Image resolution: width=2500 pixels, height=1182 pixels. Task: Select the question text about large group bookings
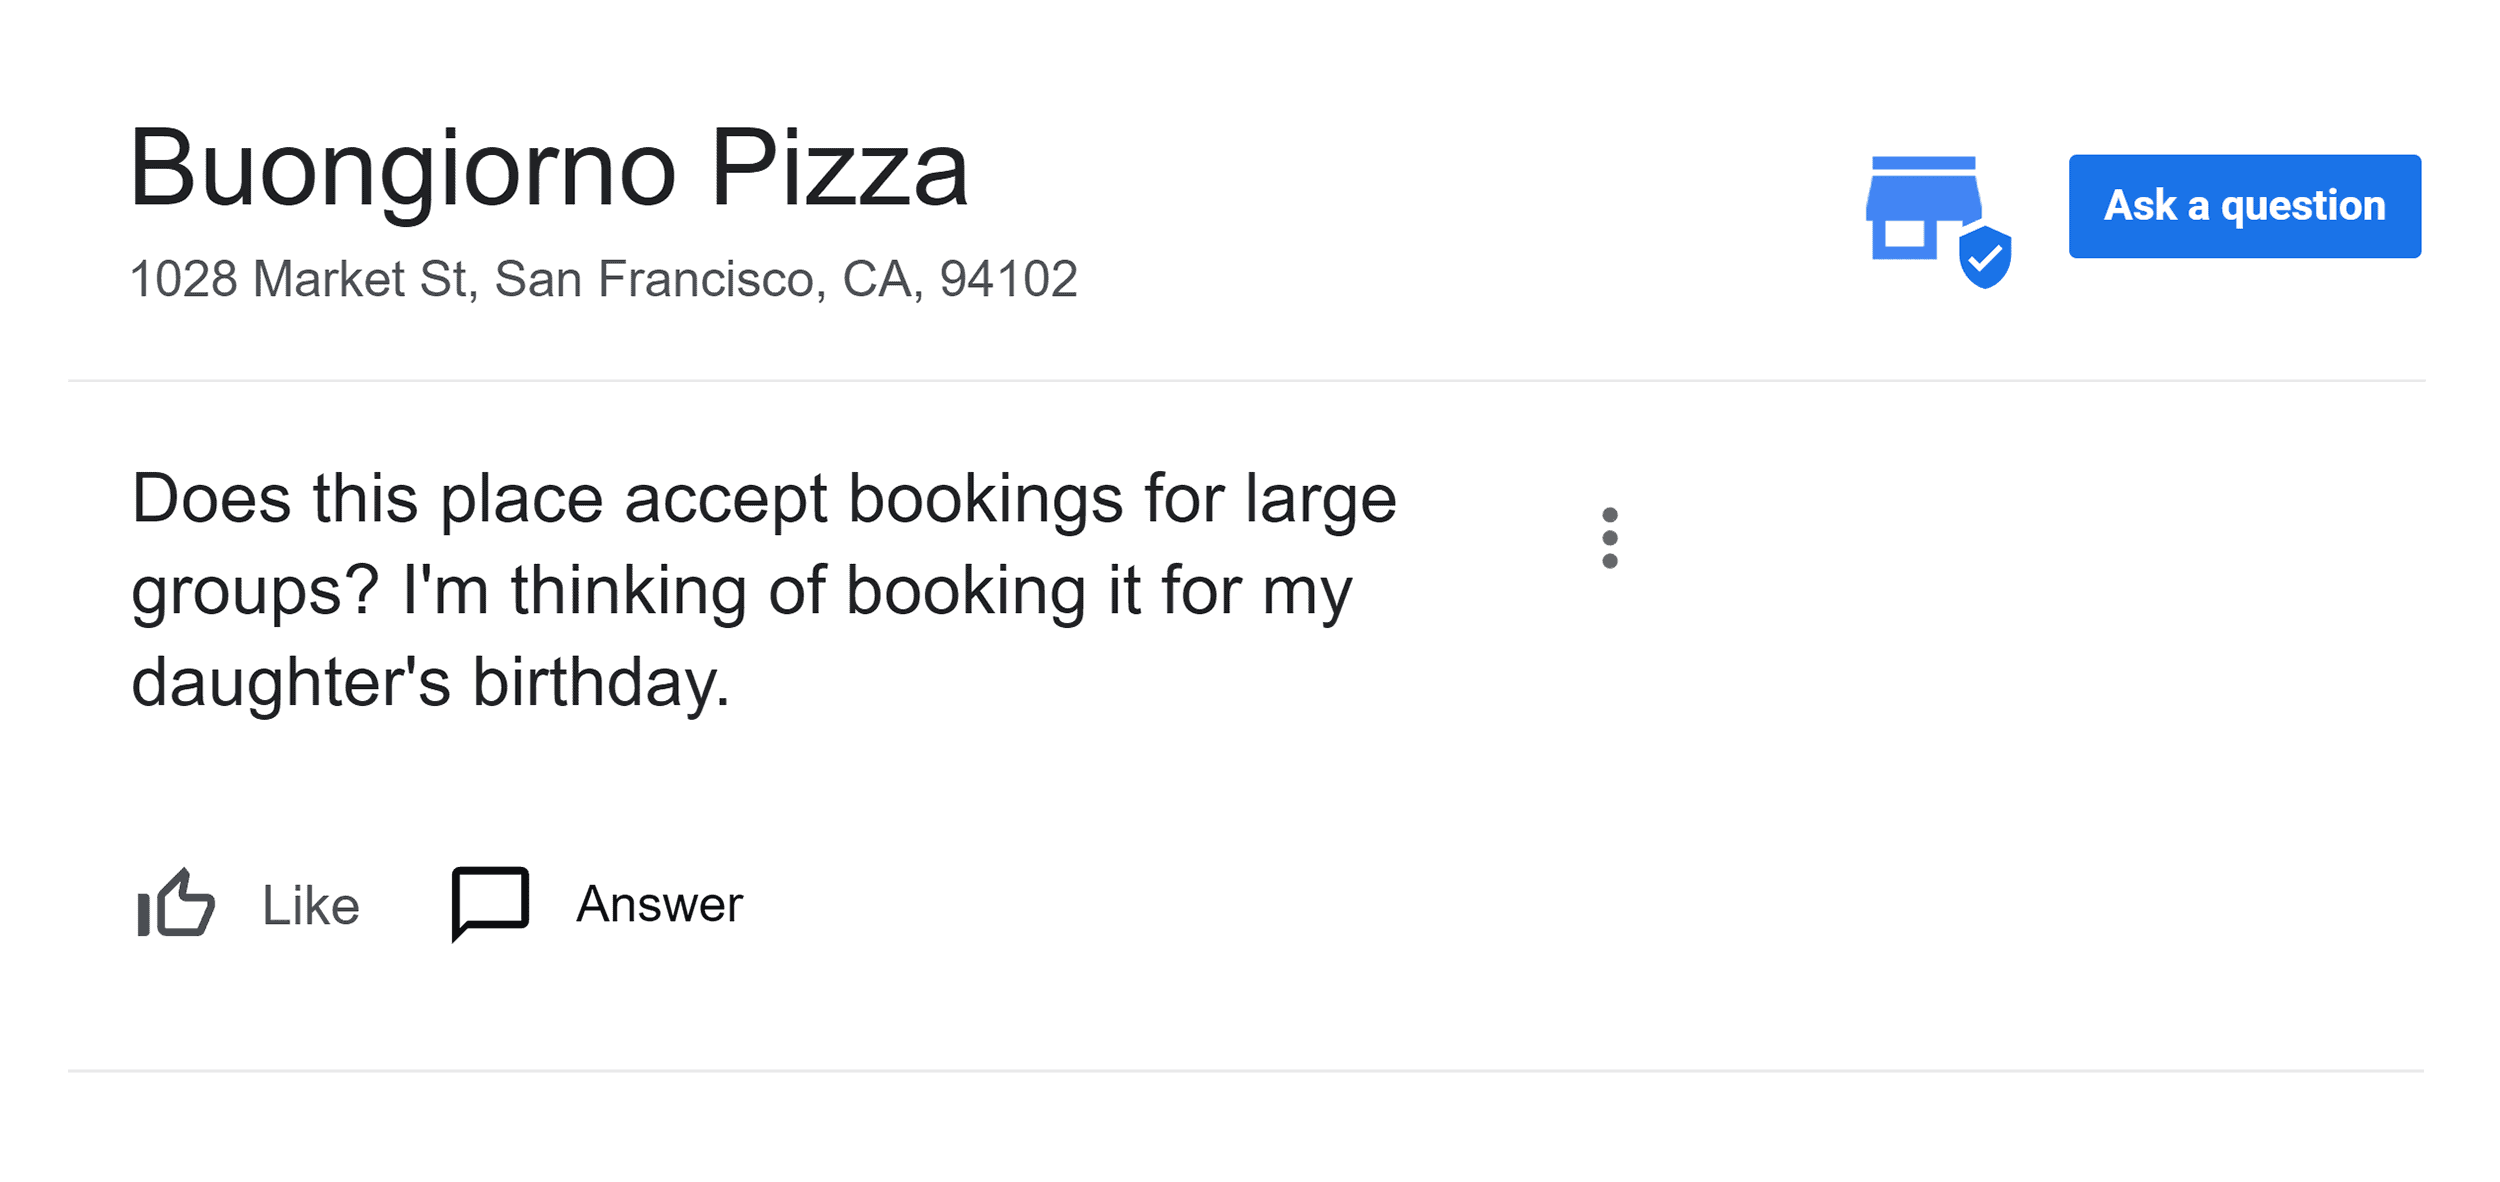tap(765, 591)
